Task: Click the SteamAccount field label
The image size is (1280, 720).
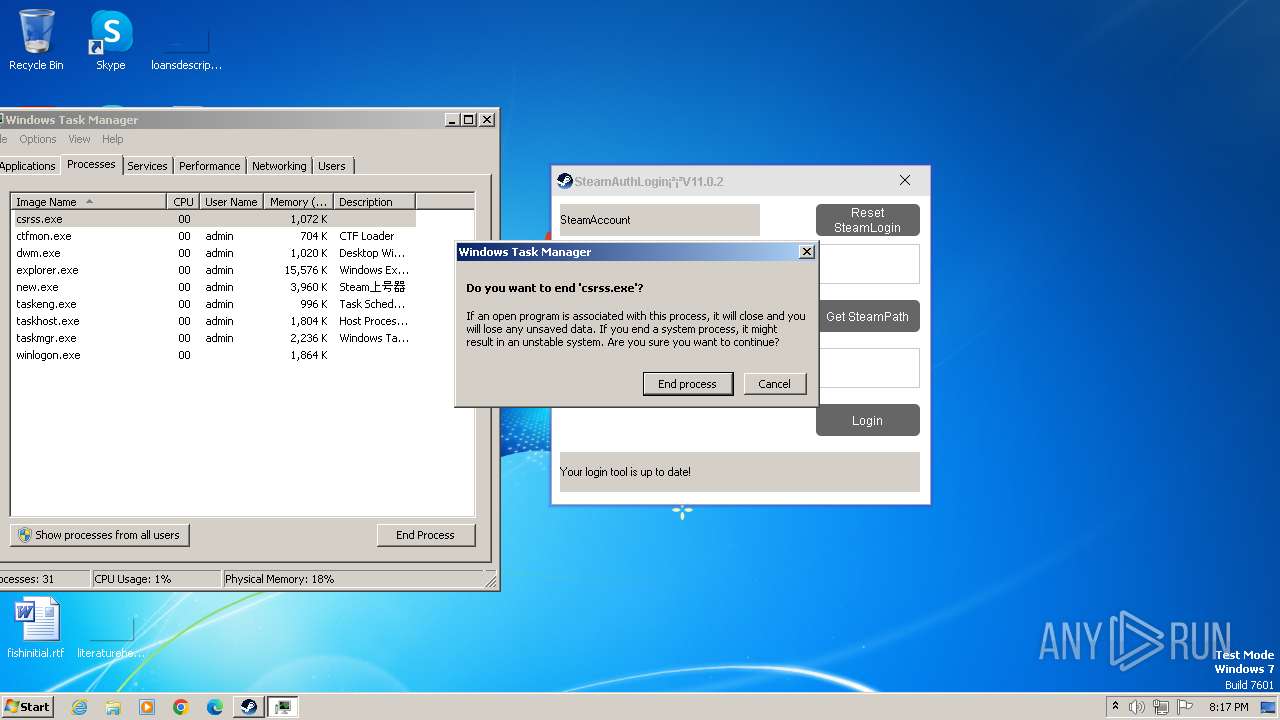Action: 660,220
